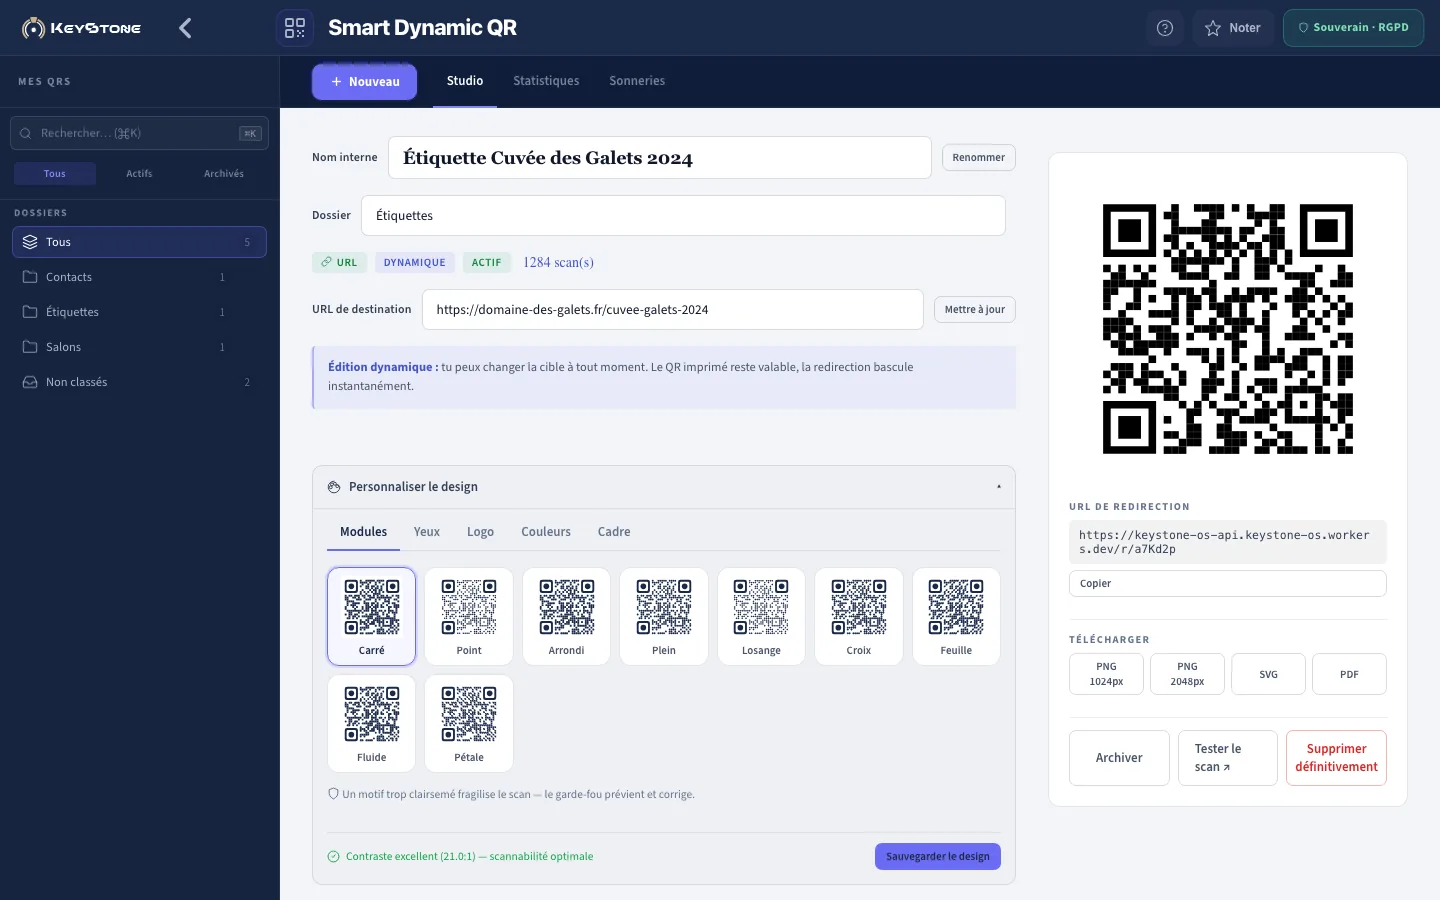Select the Tous filter
The image size is (1440, 900).
click(x=55, y=174)
